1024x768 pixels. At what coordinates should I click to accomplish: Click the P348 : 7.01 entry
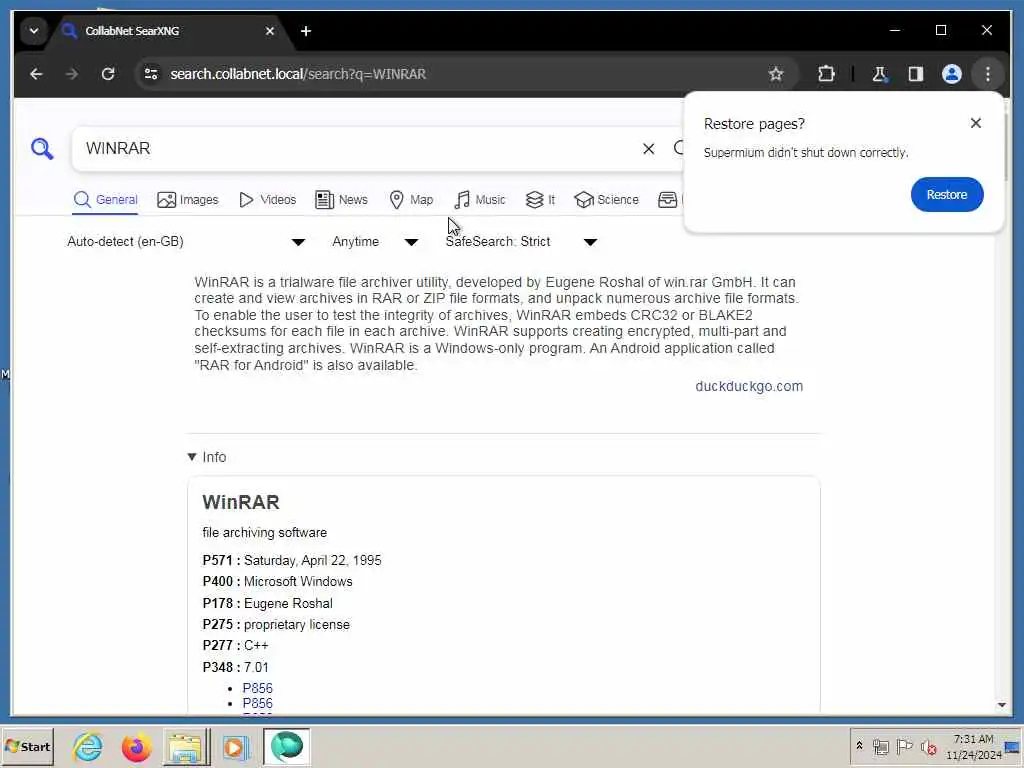click(x=236, y=667)
